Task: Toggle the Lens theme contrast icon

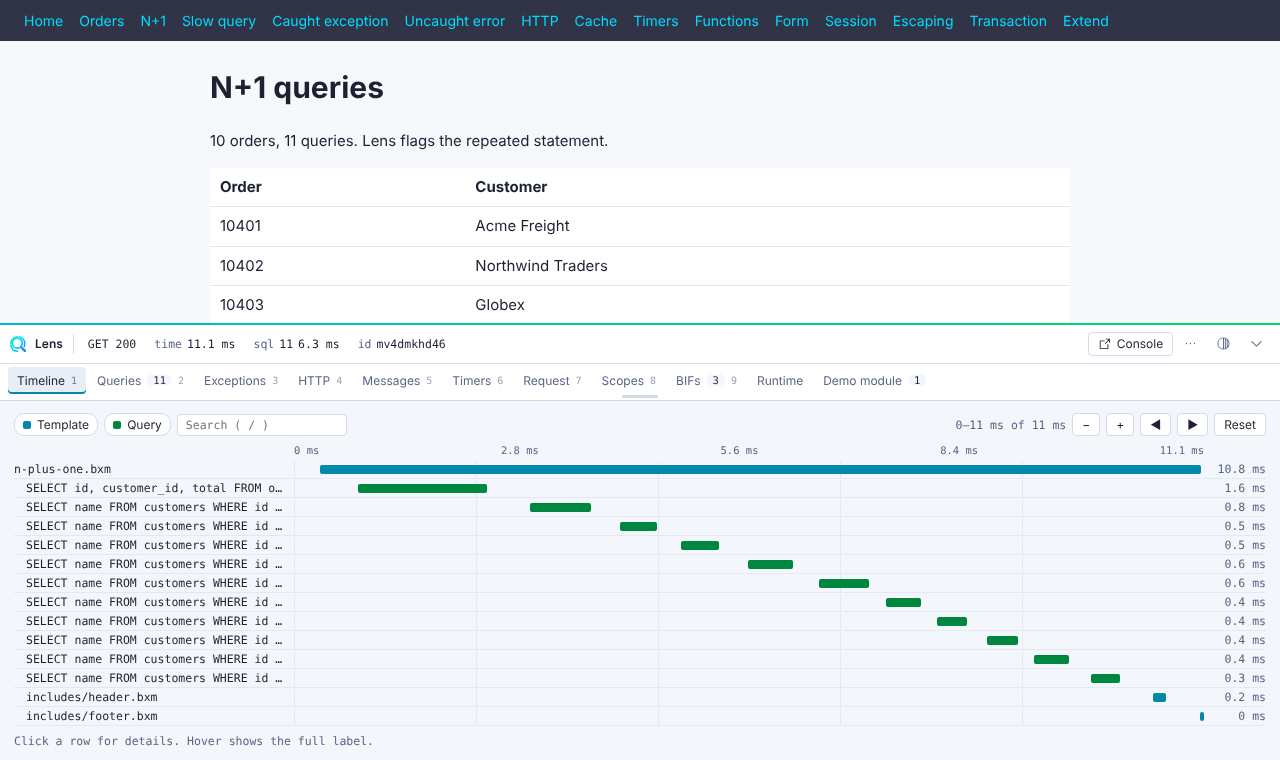Action: [1223, 344]
